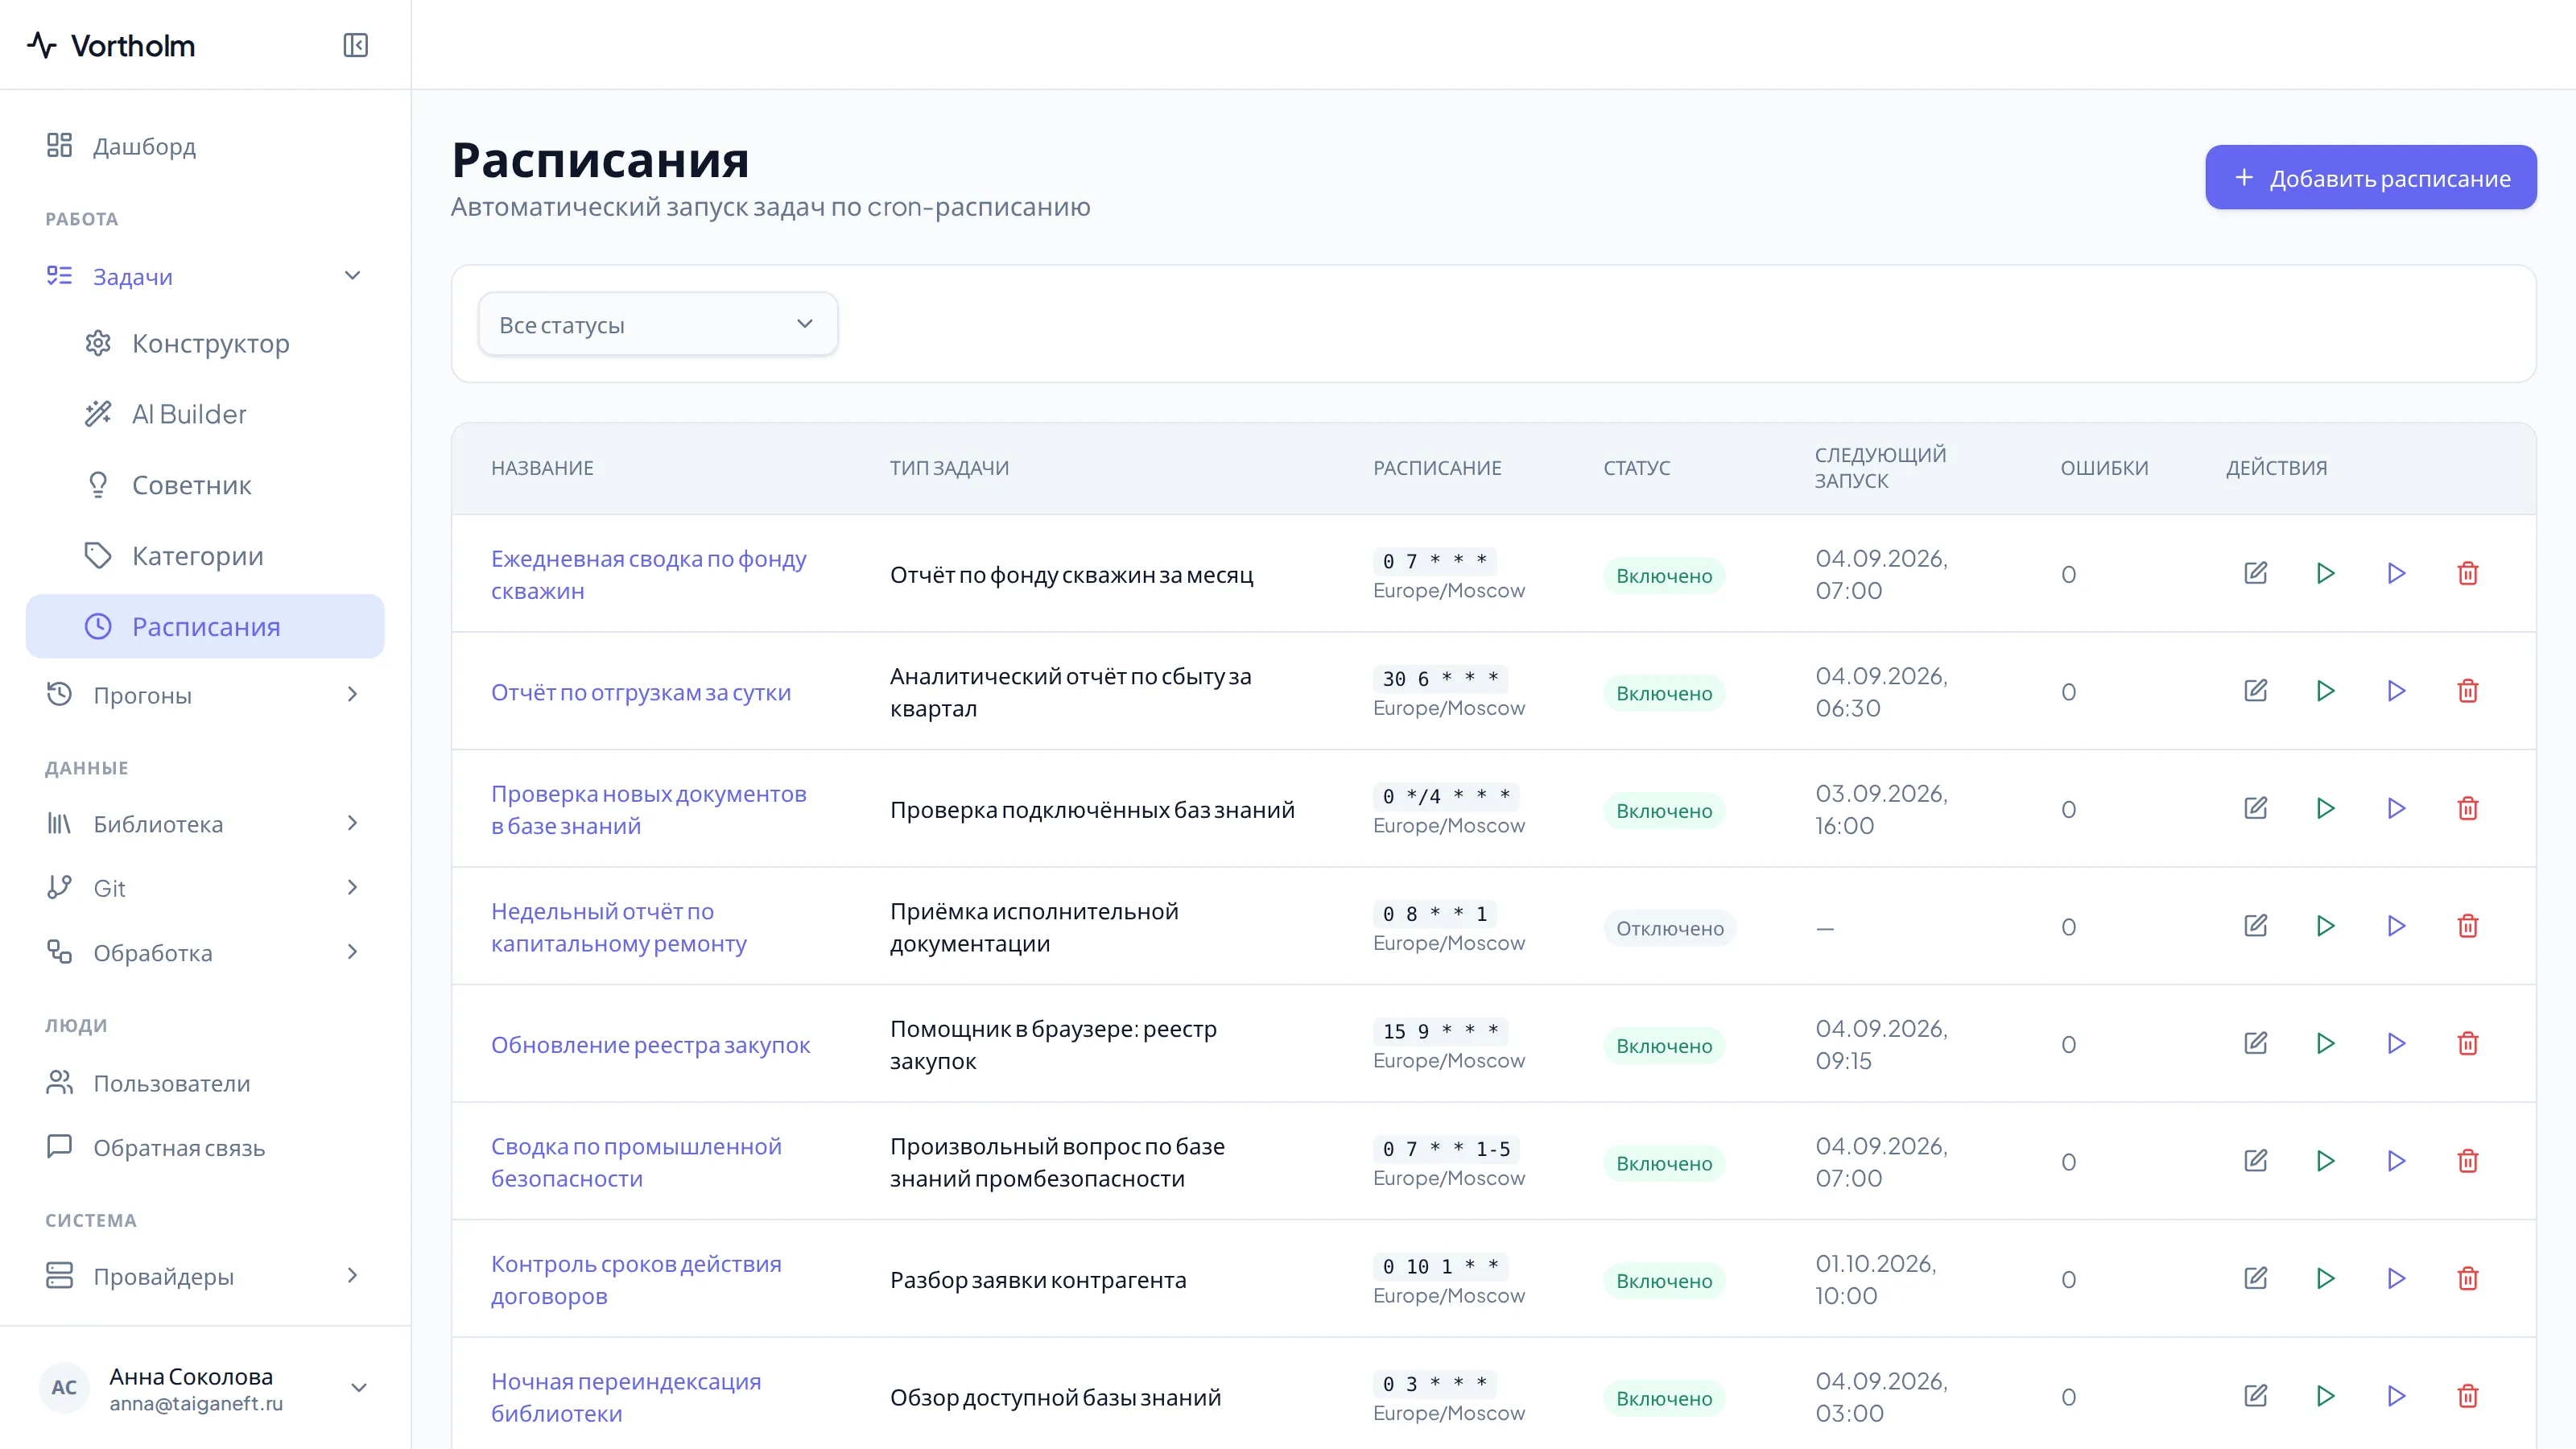Open Советник in sidebar
Viewport: 2576px width, 1449px height.
tap(205, 485)
